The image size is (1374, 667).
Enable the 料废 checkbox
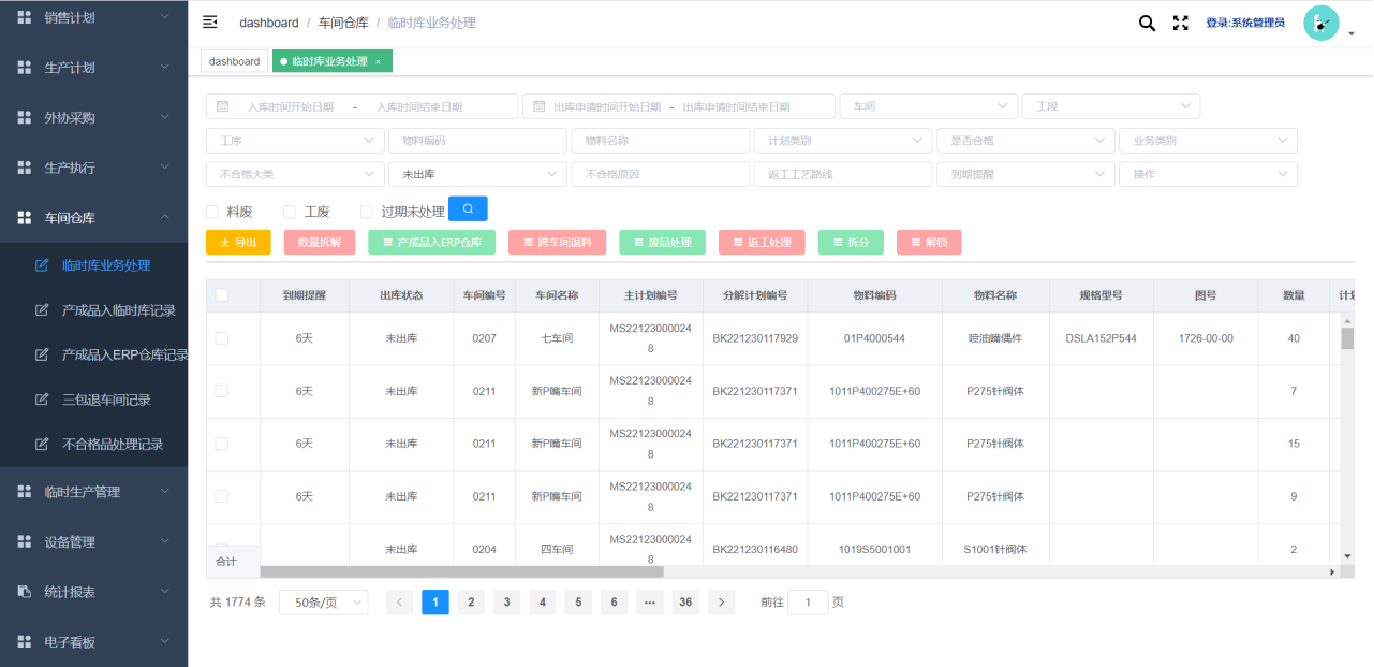click(212, 212)
